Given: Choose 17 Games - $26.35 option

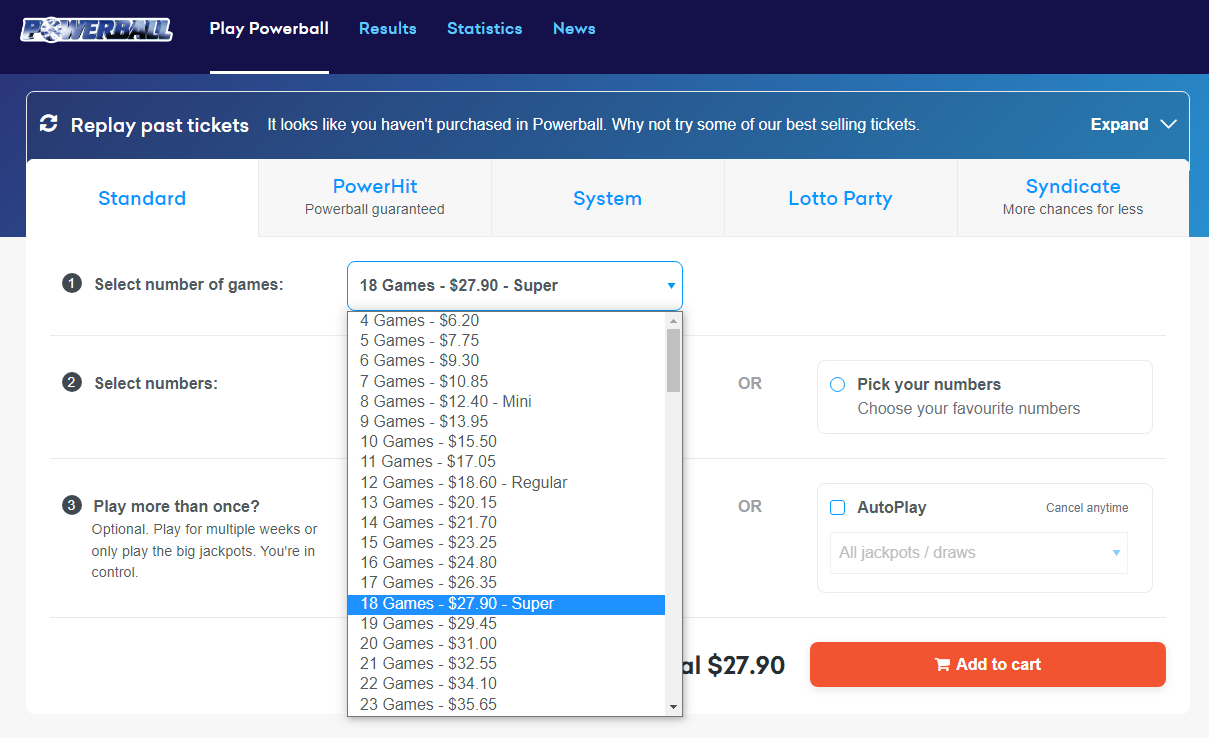Looking at the screenshot, I should click(x=506, y=583).
